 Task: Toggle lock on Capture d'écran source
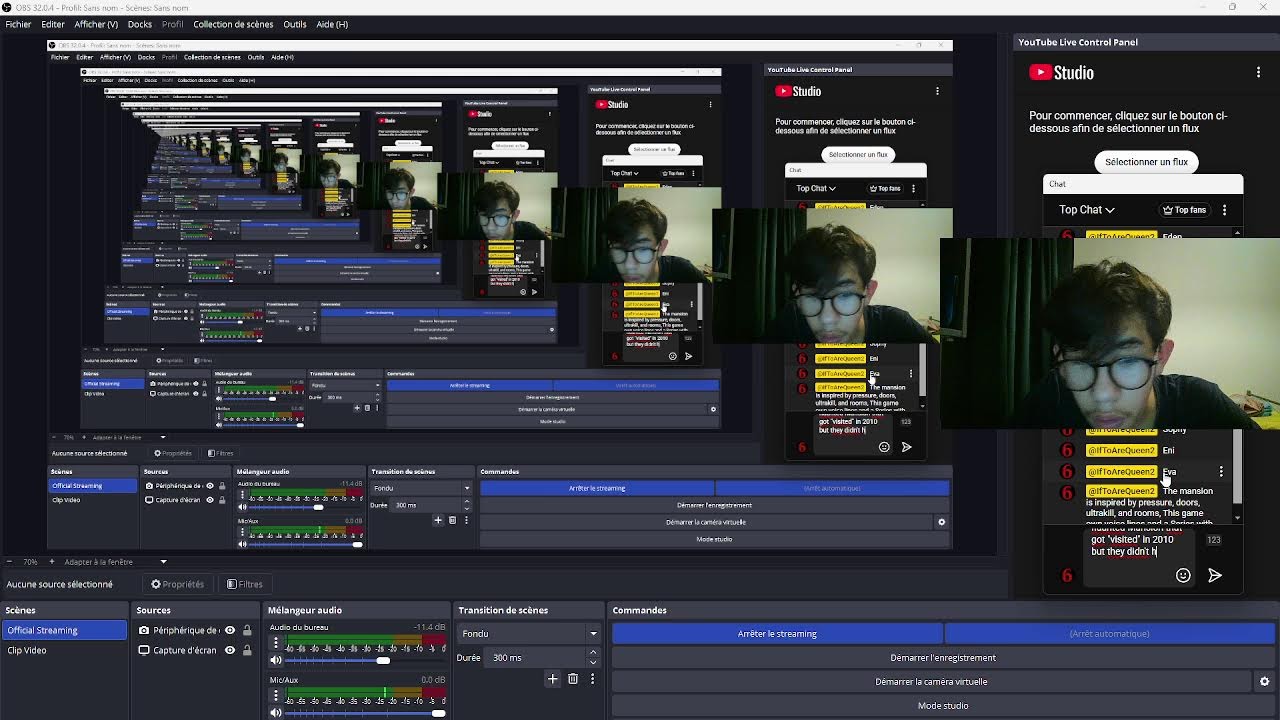(x=247, y=650)
